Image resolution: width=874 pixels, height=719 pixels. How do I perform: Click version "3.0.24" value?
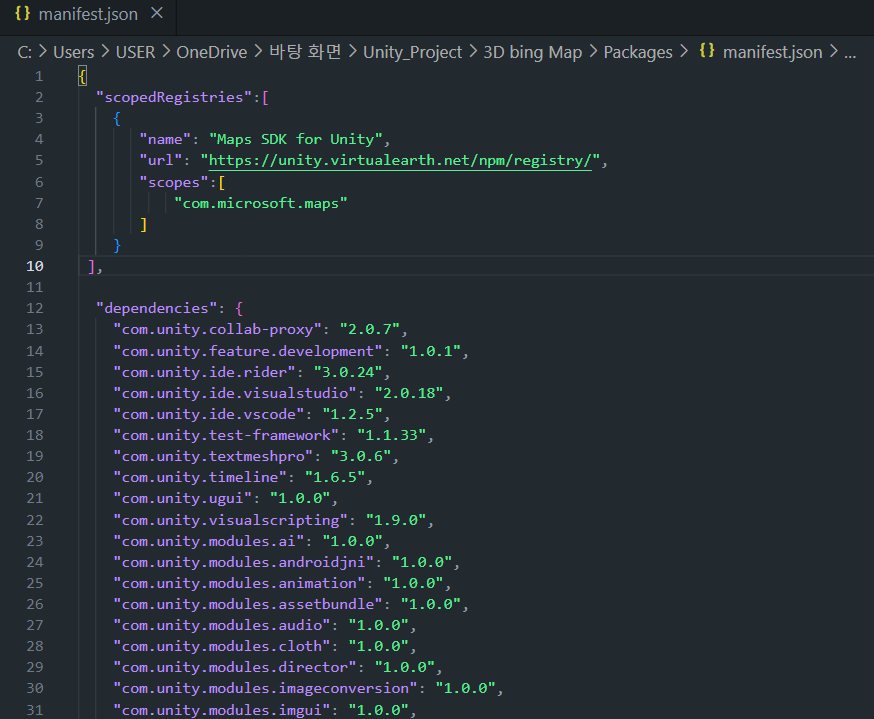tap(348, 372)
